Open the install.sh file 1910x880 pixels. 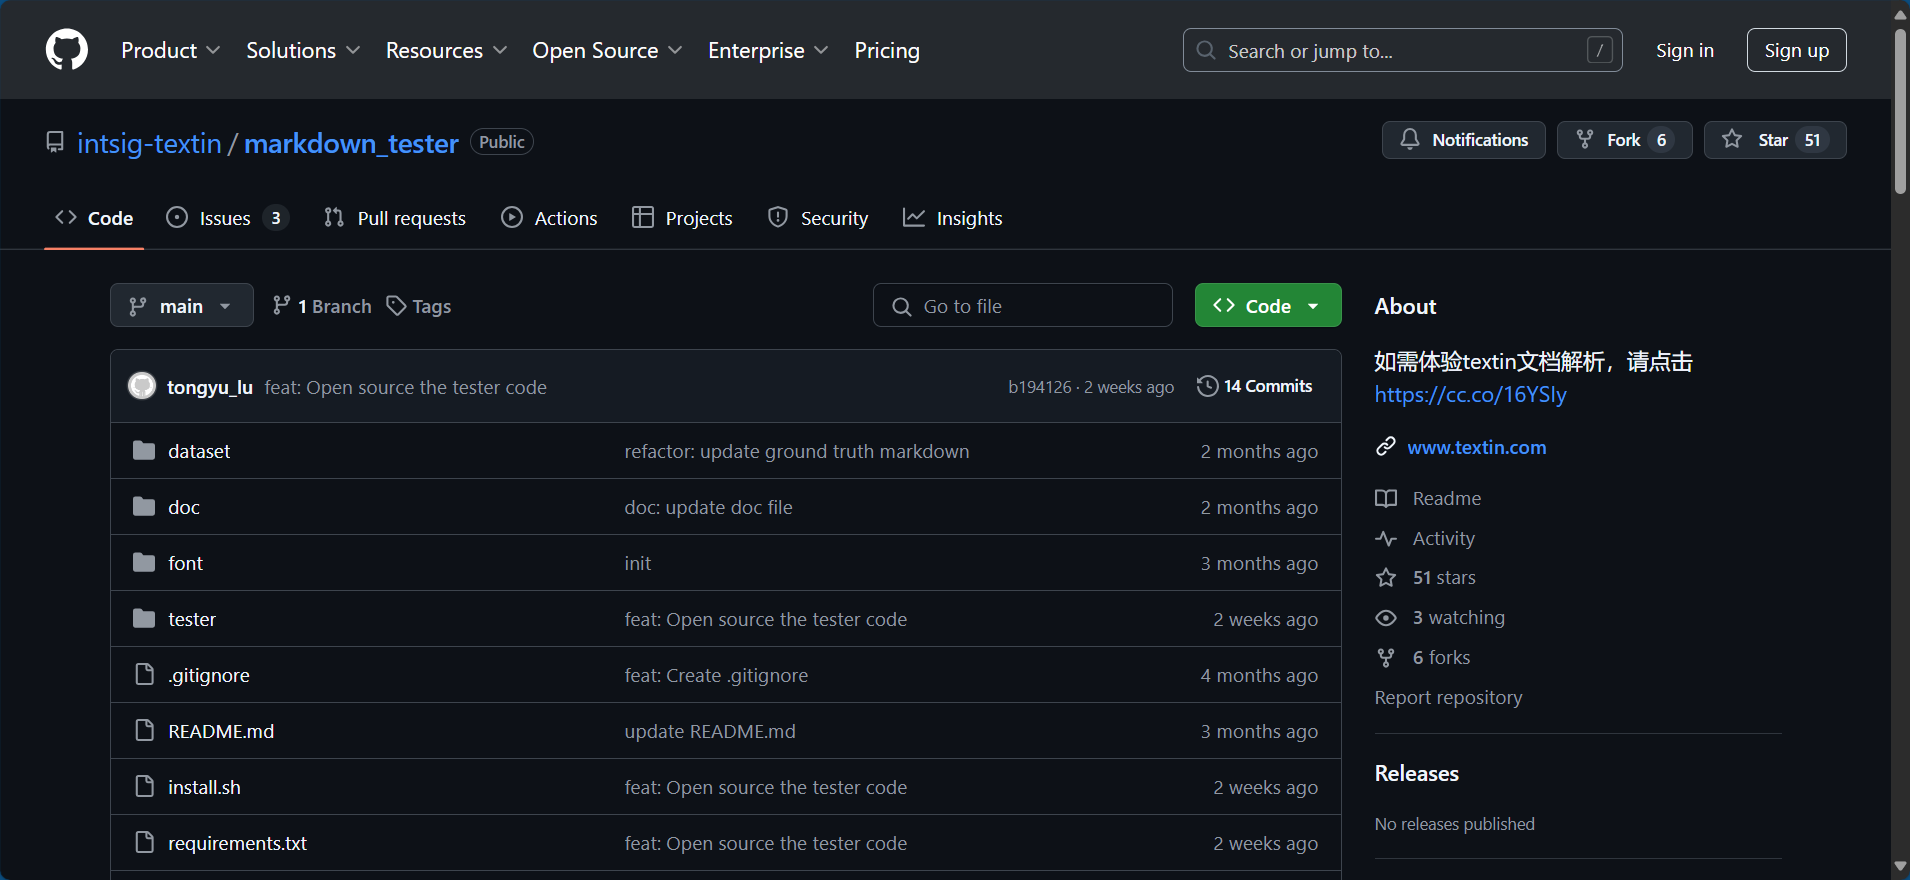pos(204,787)
